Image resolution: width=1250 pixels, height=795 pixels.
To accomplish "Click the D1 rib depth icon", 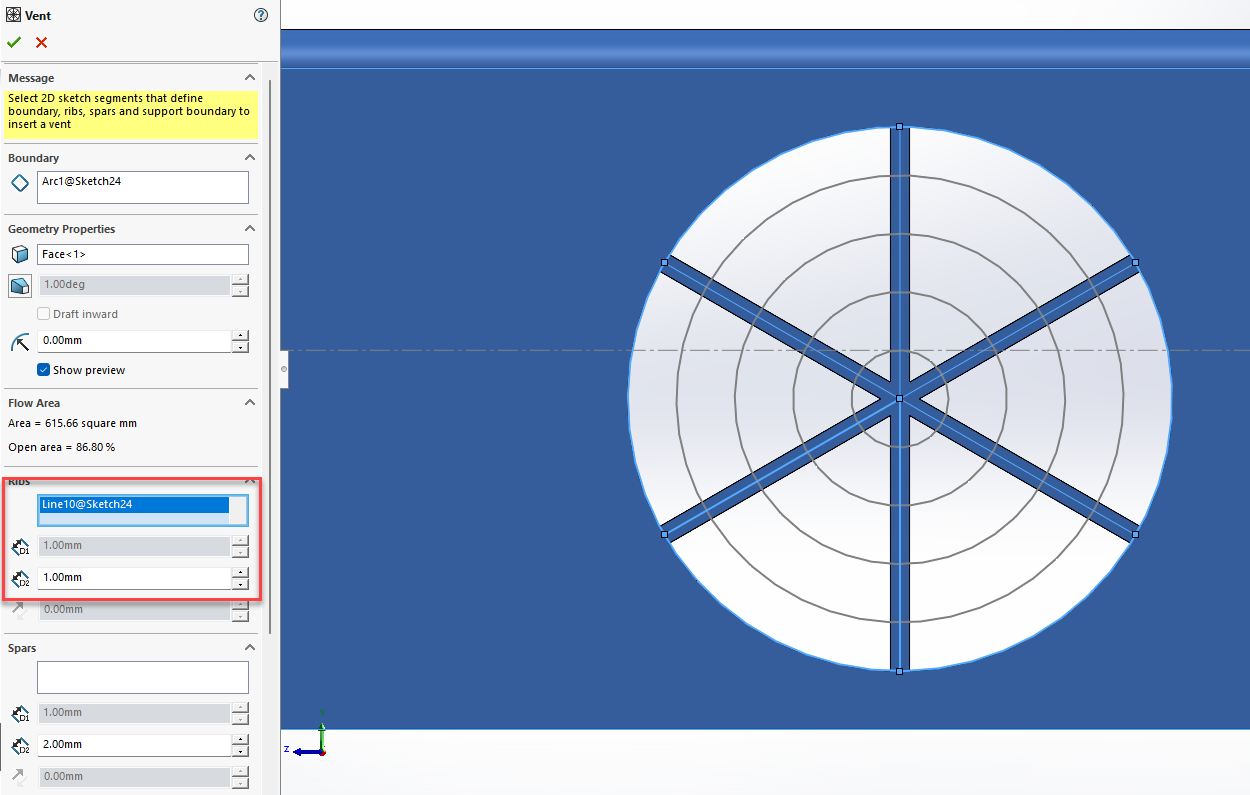I will point(20,546).
